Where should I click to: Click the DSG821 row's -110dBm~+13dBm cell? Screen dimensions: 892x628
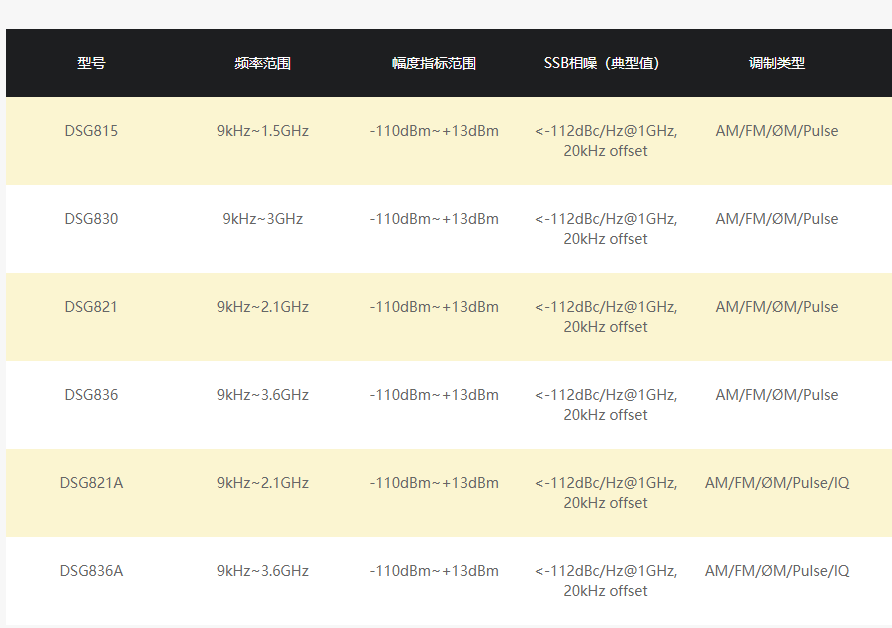[x=433, y=307]
